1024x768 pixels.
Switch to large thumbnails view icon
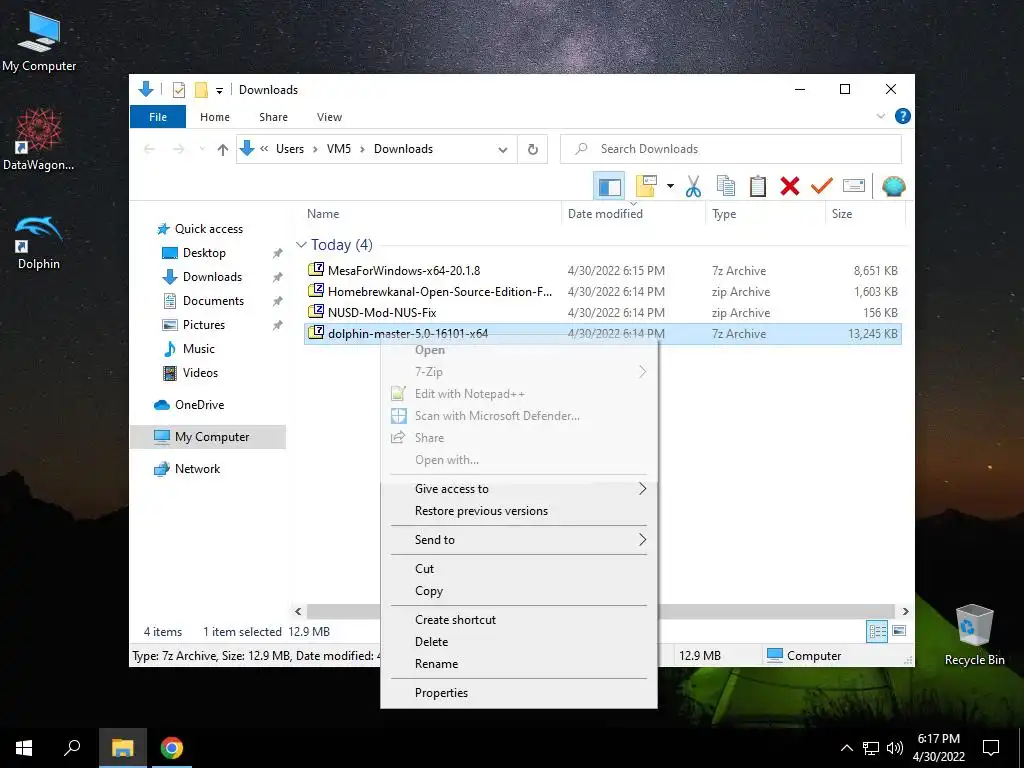[x=899, y=632]
